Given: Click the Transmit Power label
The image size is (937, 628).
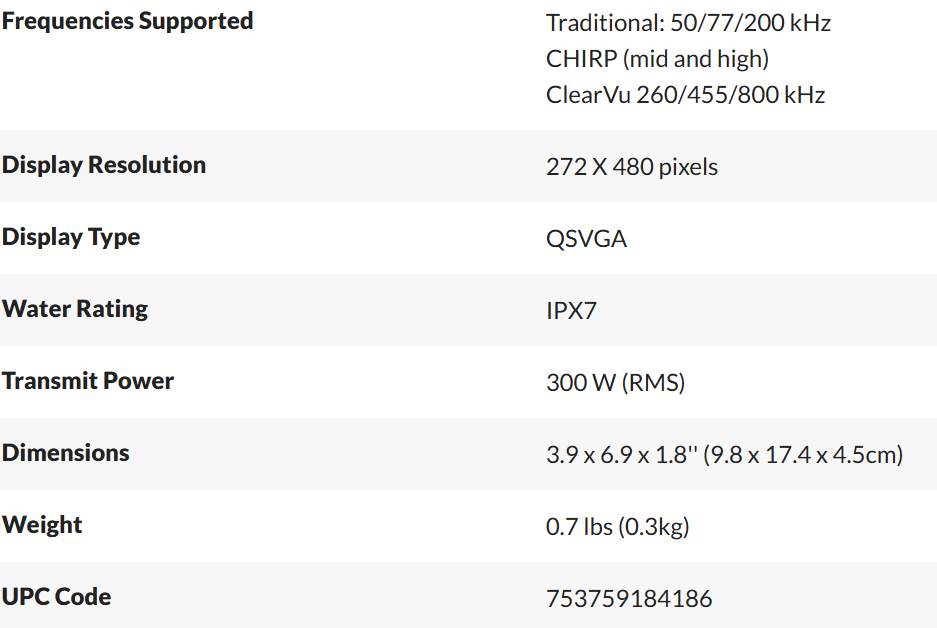Looking at the screenshot, I should (88, 381).
